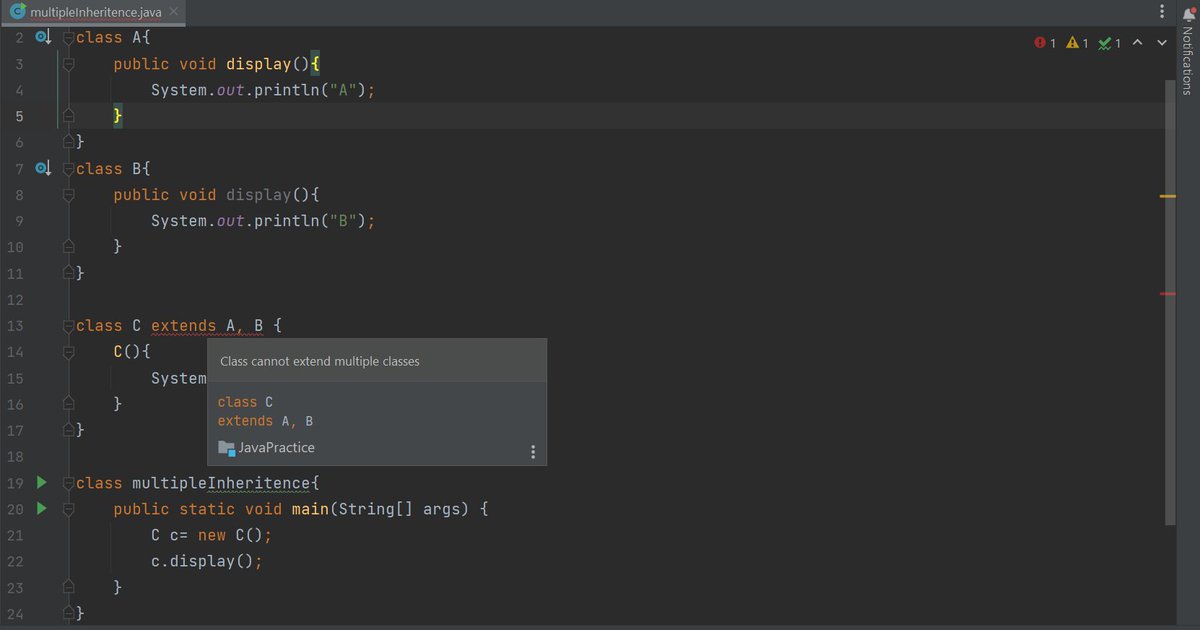Viewport: 1200px width, 630px height.
Task: Click 'Class cannot extend multiple classes' message
Action: coord(320,361)
